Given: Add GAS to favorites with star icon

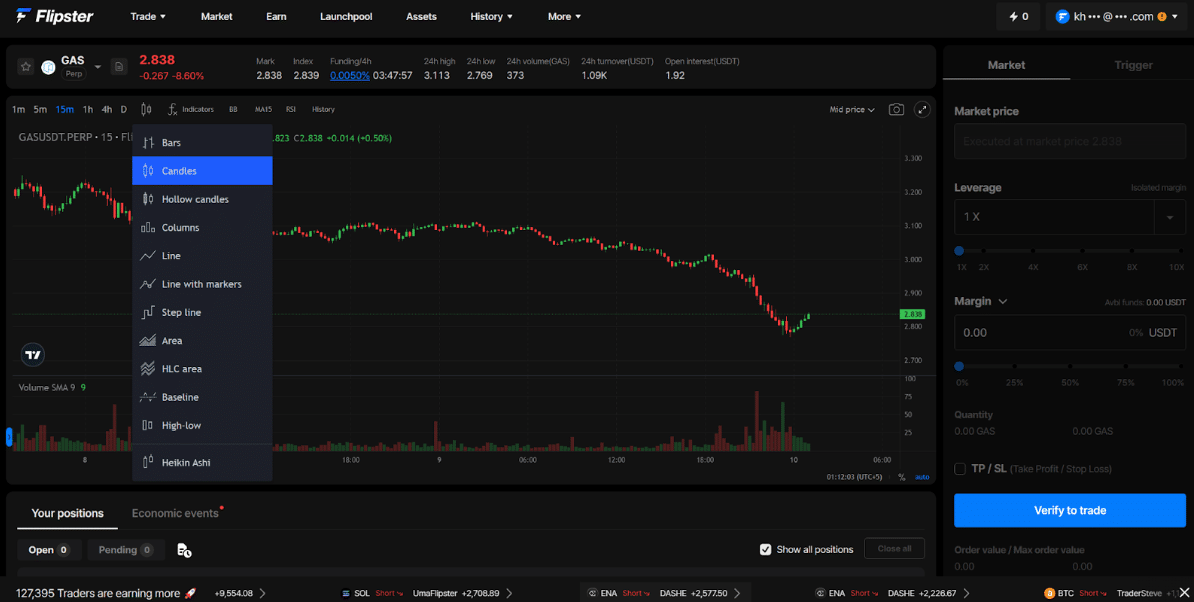Looking at the screenshot, I should (26, 67).
